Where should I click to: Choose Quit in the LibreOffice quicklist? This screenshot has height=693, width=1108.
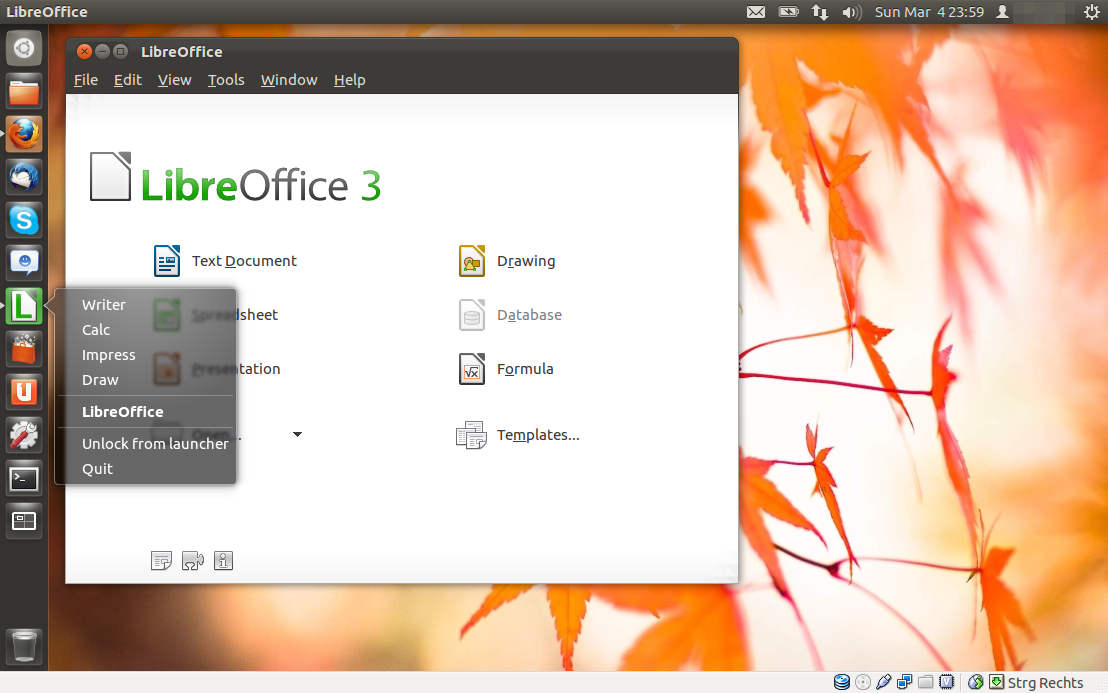point(97,469)
